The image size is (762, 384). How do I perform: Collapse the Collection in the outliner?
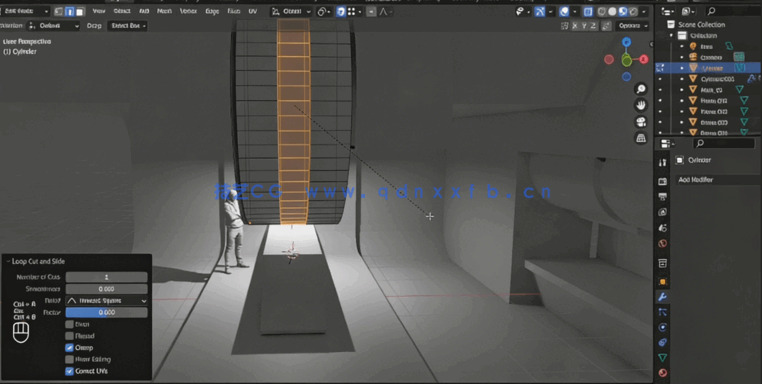tap(672, 35)
